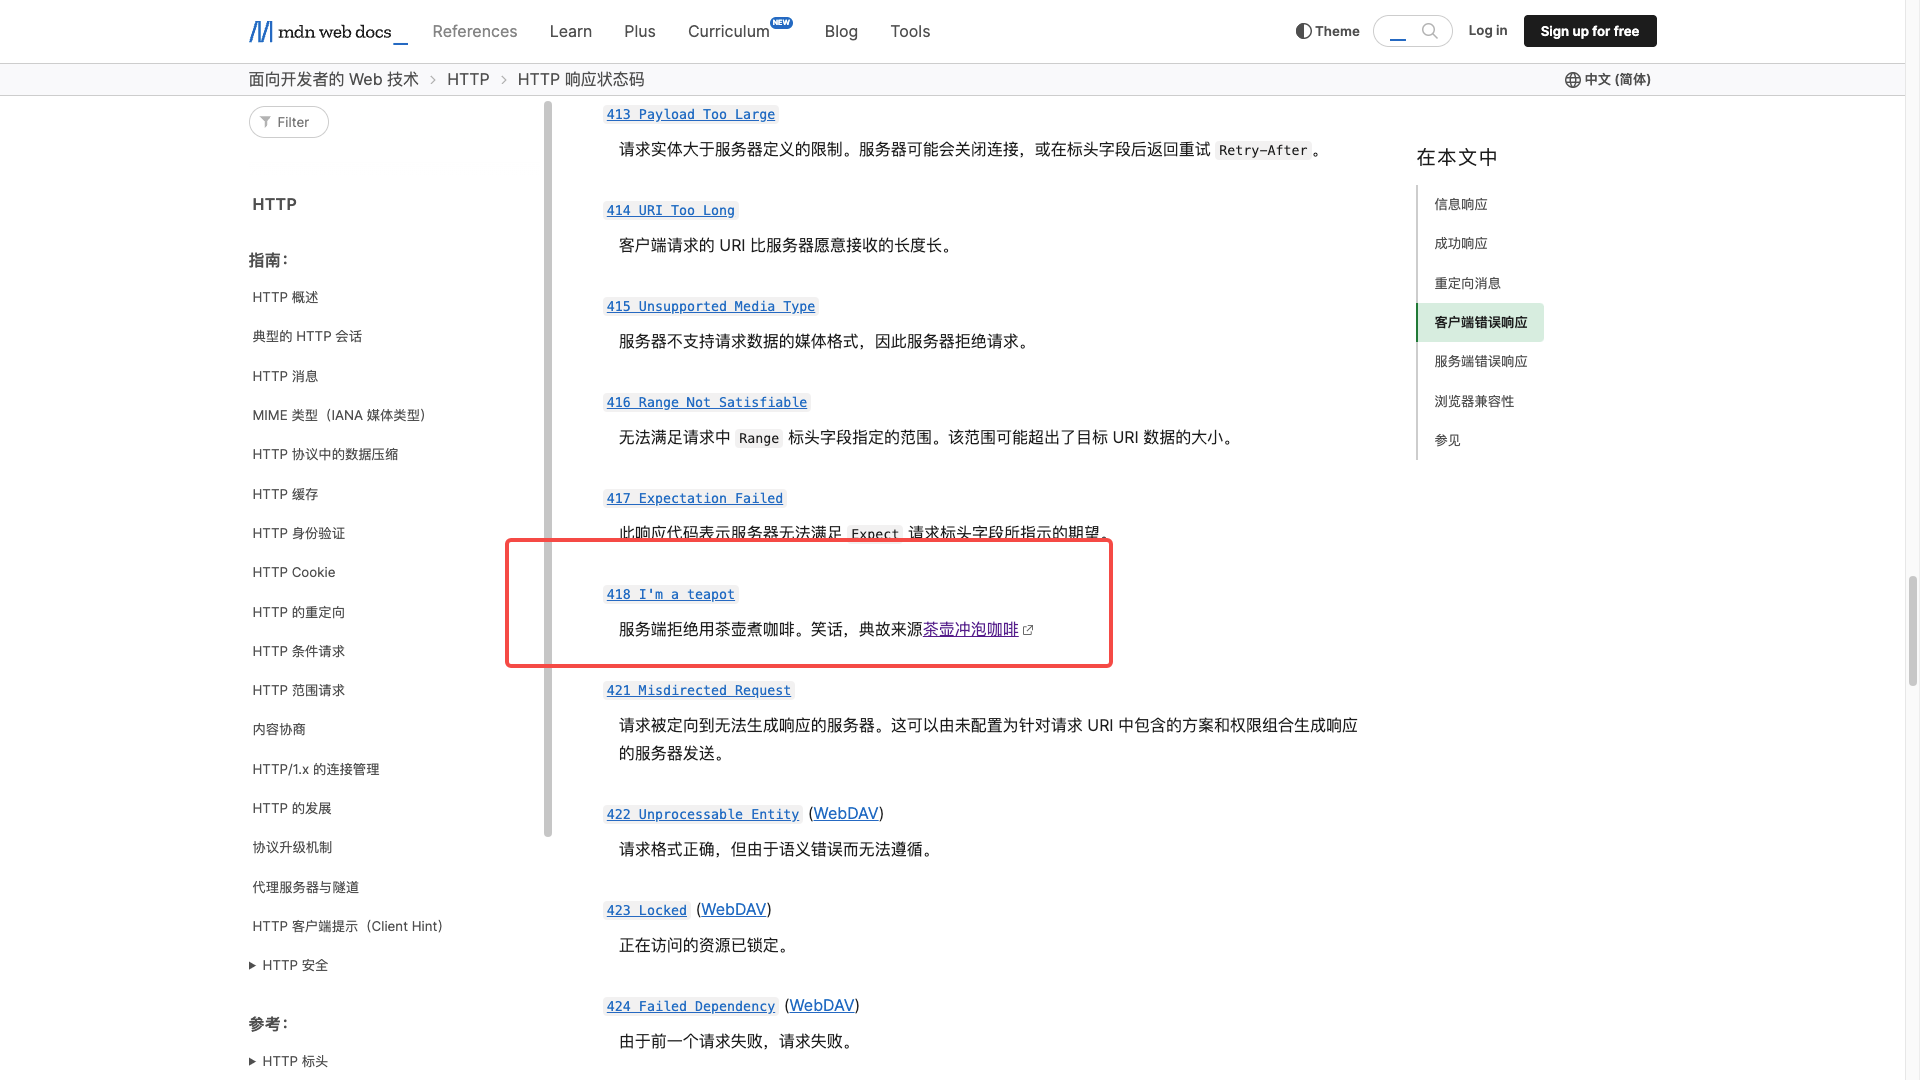Open HTTP Cookie in sidebar

coord(294,573)
